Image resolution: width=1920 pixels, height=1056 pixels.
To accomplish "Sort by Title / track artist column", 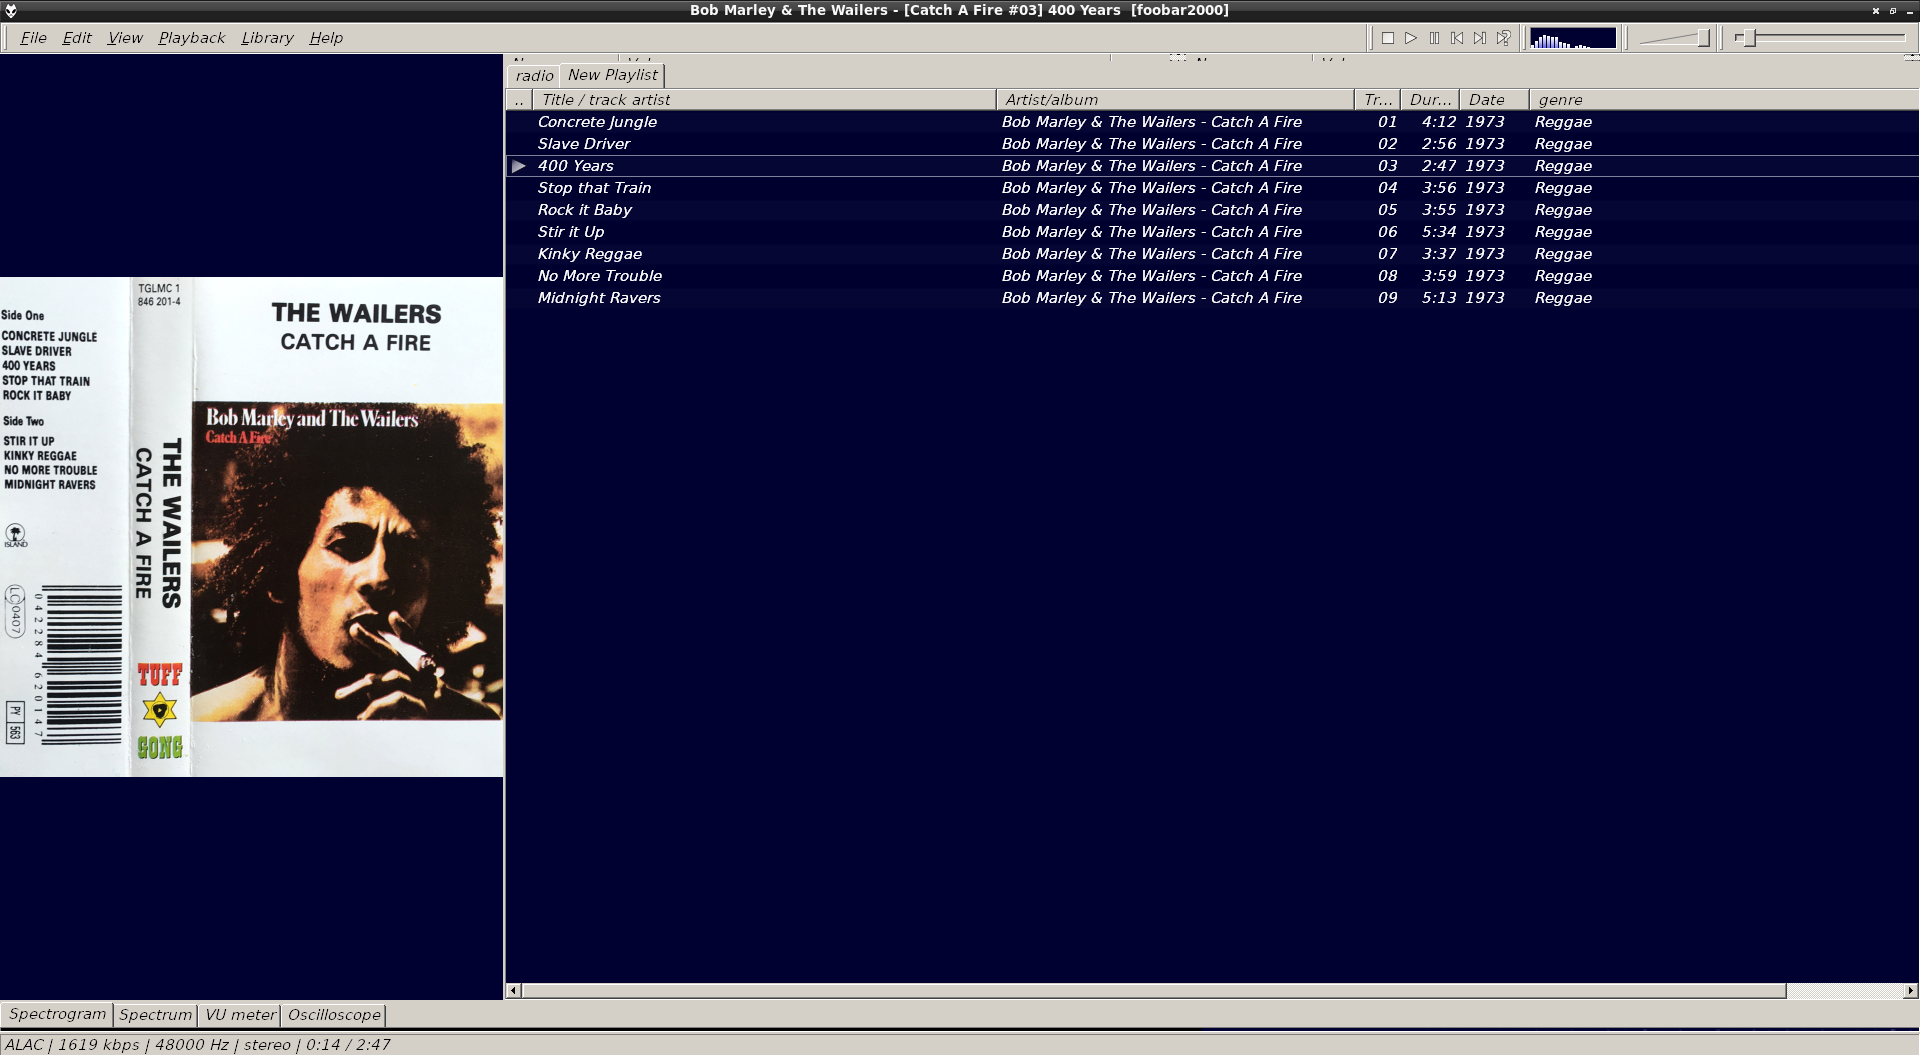I will [x=764, y=100].
